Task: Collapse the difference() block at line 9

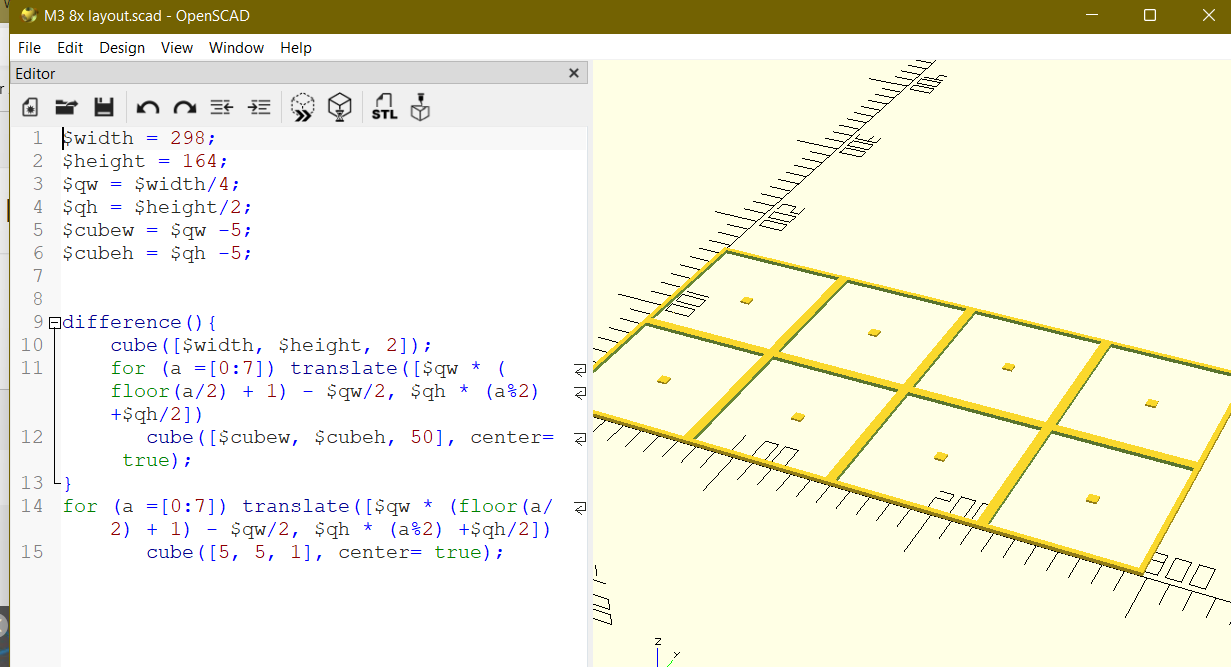Action: click(54, 322)
